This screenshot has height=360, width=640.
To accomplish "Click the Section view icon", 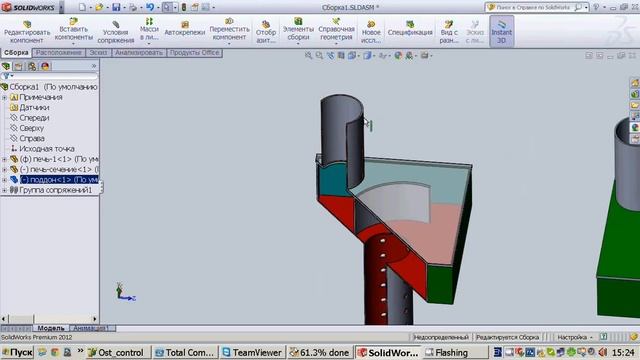I will 341,56.
